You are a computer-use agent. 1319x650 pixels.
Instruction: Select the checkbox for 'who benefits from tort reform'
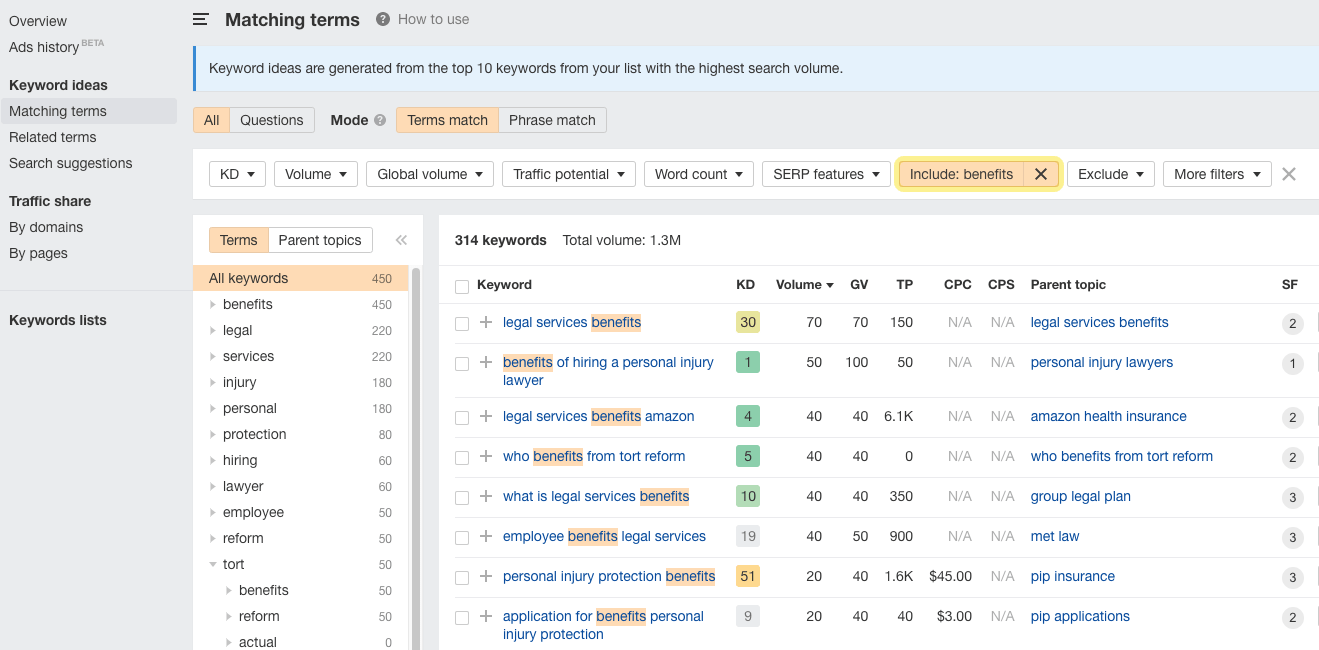click(x=462, y=456)
